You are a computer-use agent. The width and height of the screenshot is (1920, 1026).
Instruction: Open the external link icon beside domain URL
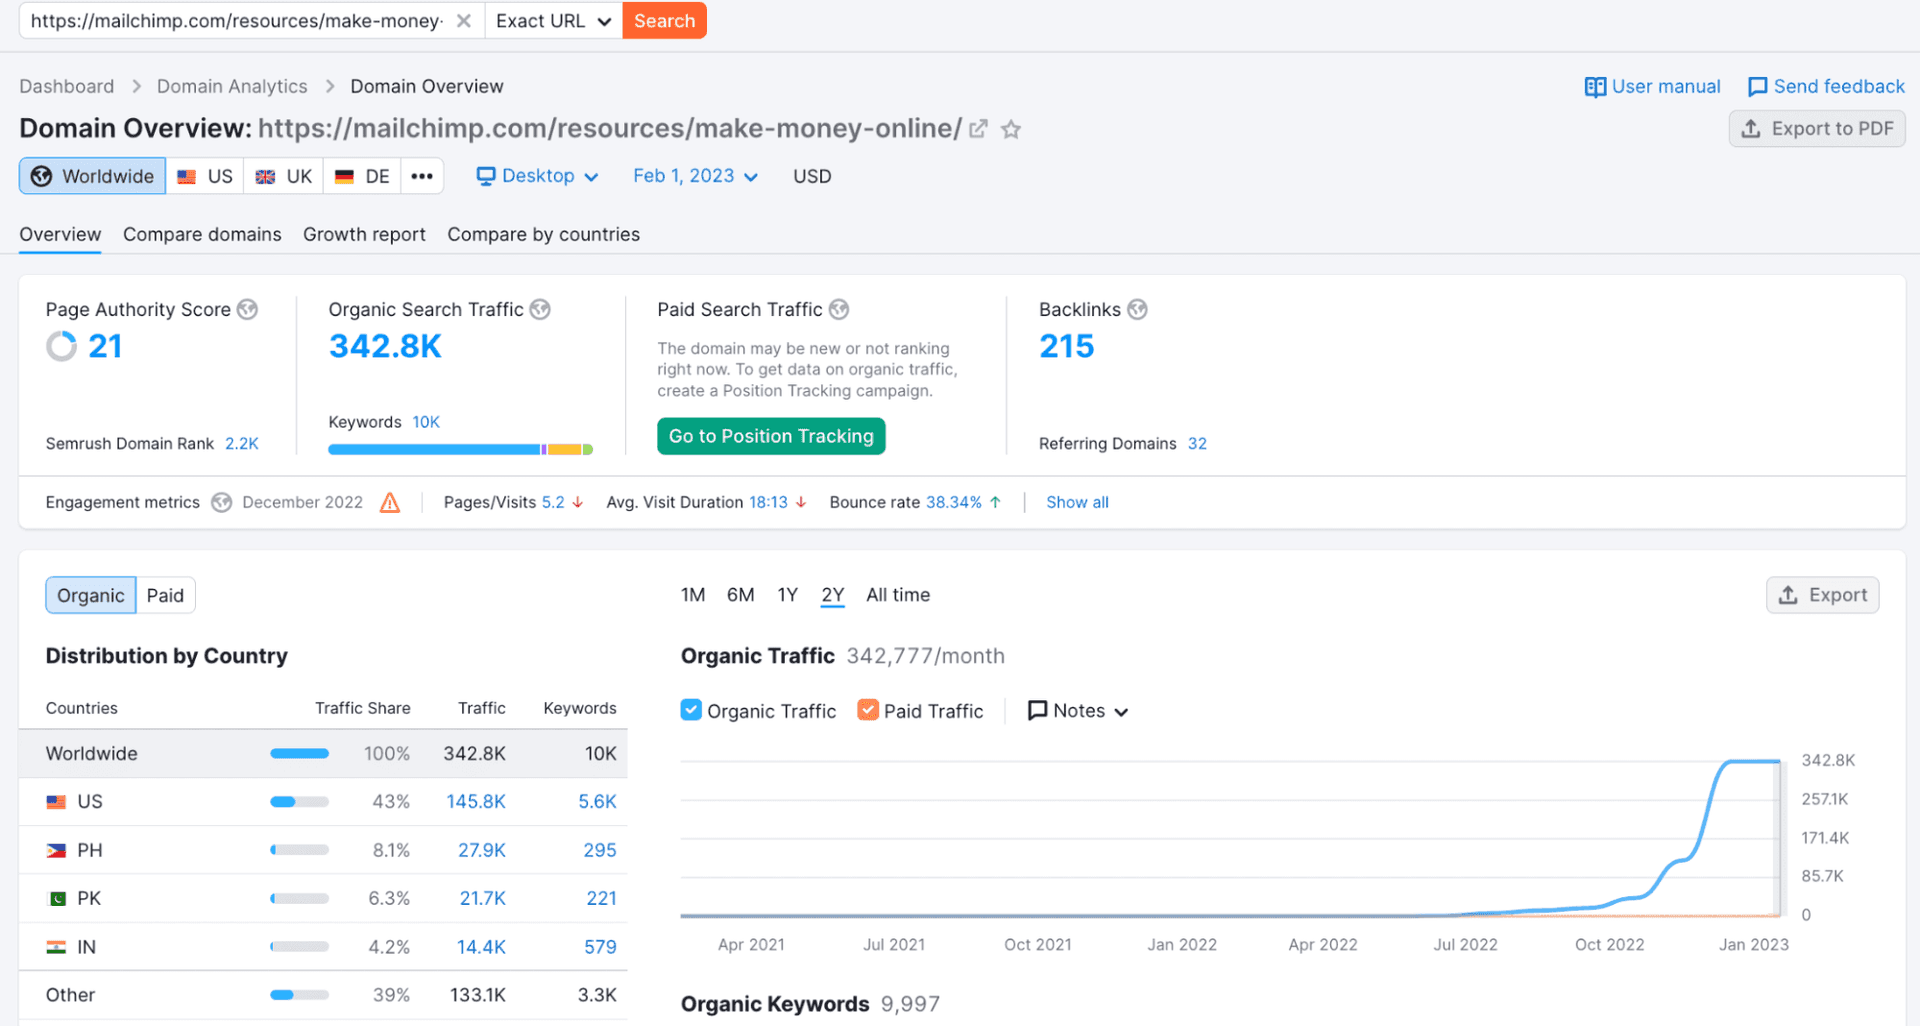pyautogui.click(x=979, y=129)
